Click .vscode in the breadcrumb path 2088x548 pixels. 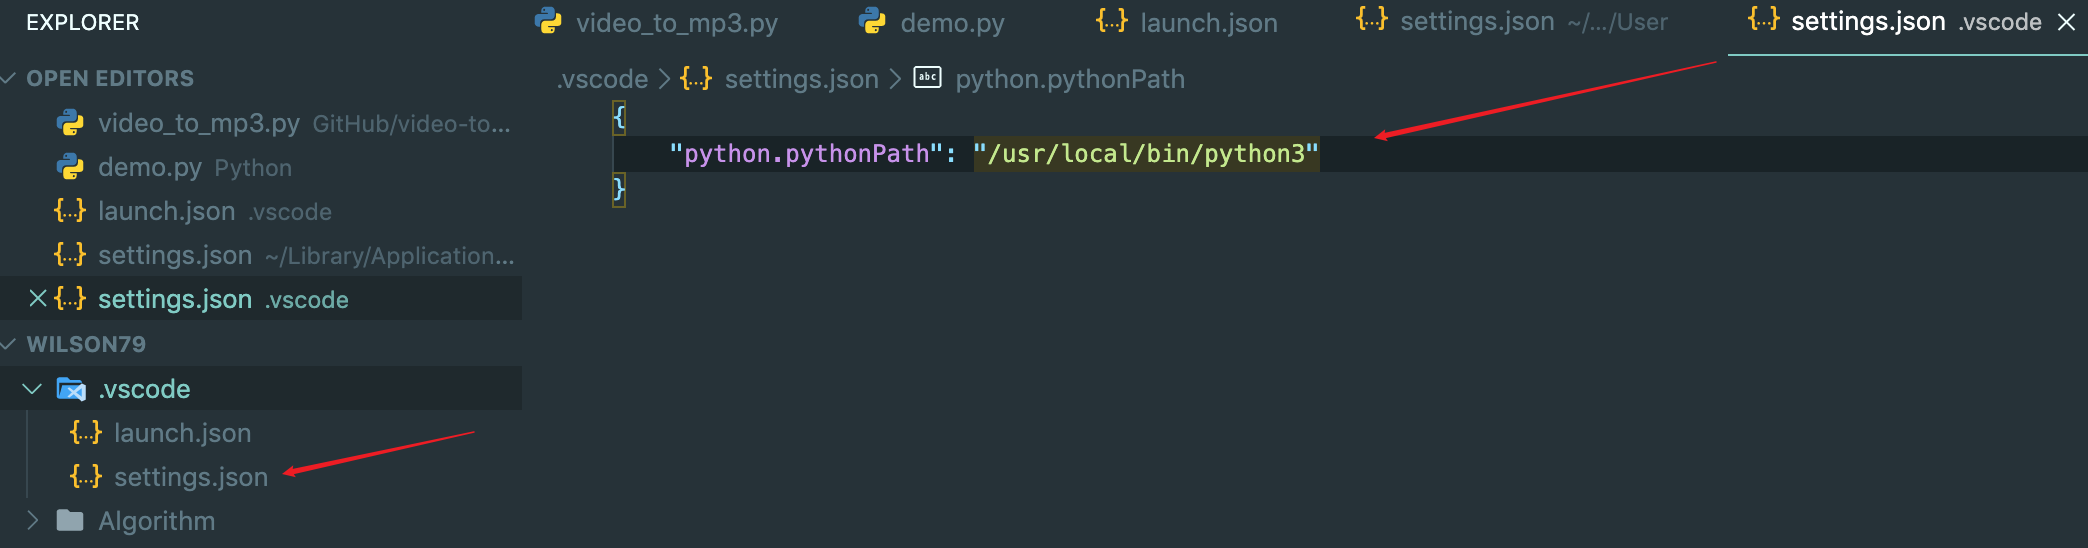pos(602,79)
